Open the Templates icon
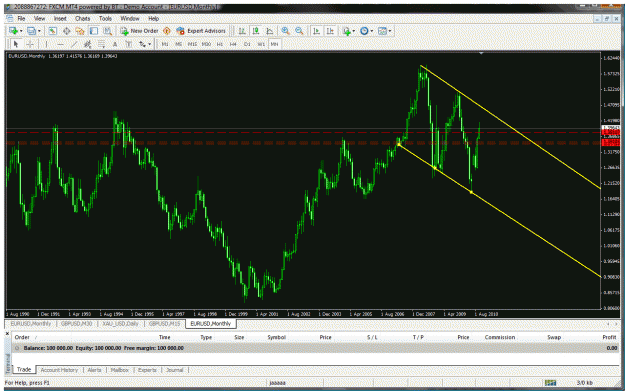The height and width of the screenshot is (391, 625). (382, 31)
